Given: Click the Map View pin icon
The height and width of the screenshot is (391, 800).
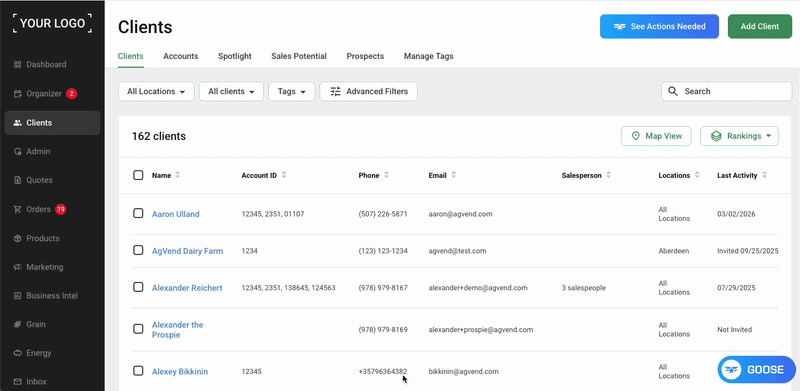Looking at the screenshot, I should click(x=636, y=136).
